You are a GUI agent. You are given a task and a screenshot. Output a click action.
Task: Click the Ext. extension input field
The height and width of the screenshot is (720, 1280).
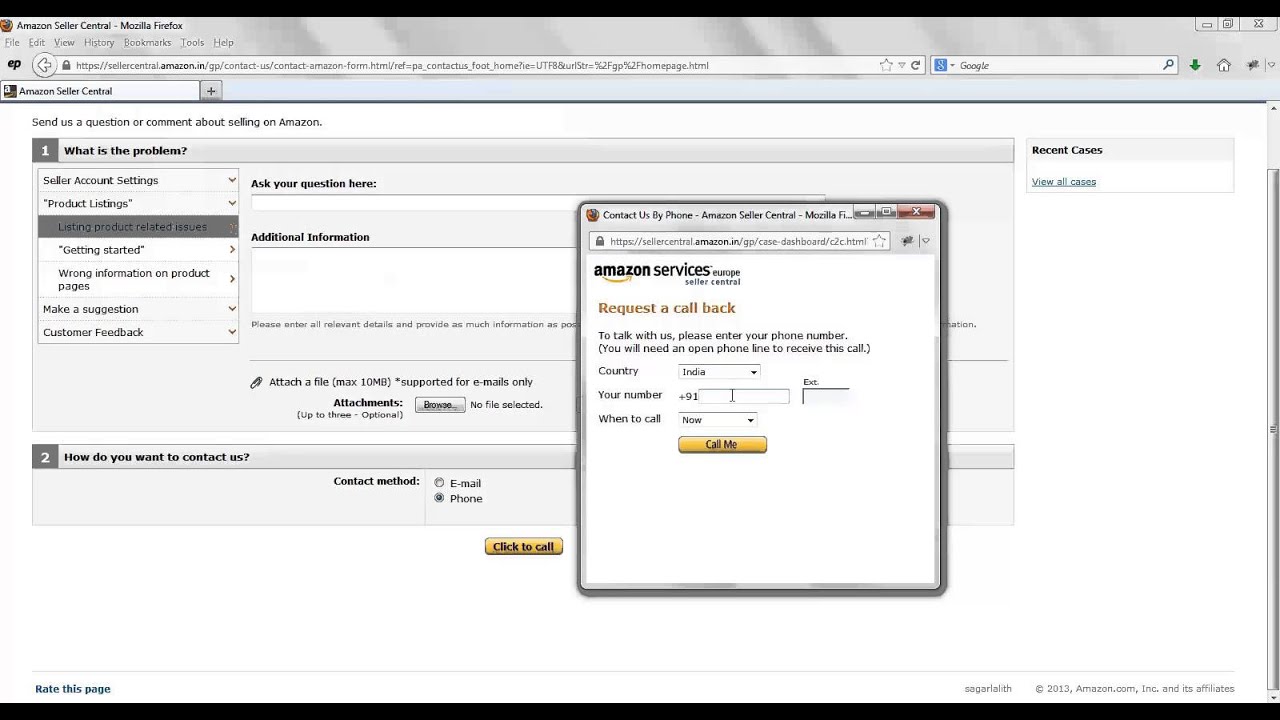(x=826, y=396)
